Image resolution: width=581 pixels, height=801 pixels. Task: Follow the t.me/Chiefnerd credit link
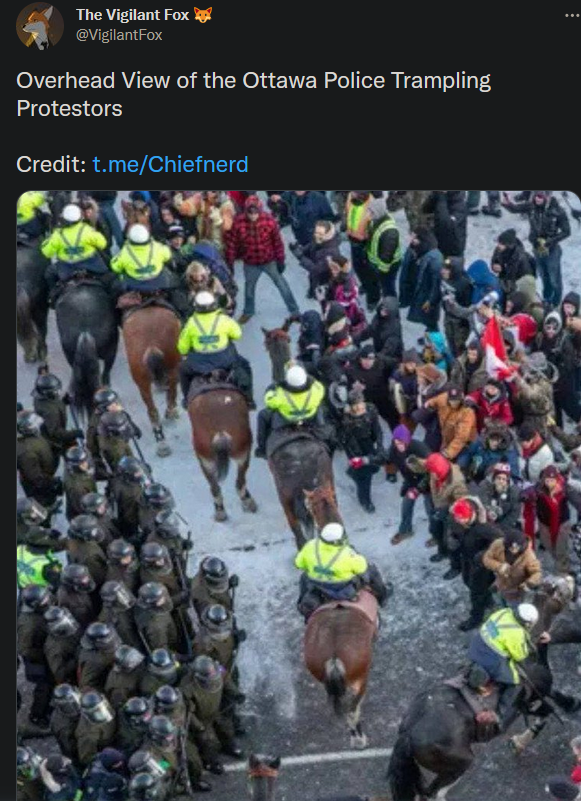pos(170,164)
